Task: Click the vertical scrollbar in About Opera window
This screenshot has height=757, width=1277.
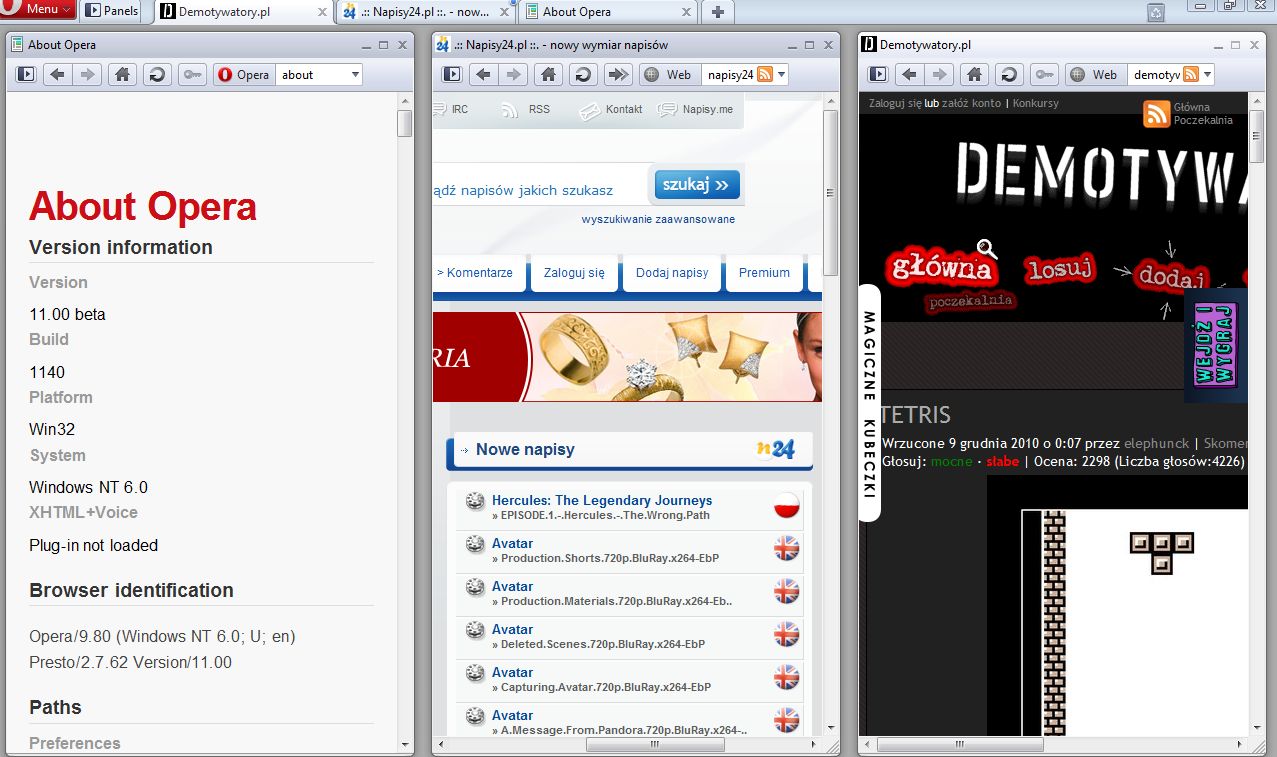Action: tap(404, 124)
